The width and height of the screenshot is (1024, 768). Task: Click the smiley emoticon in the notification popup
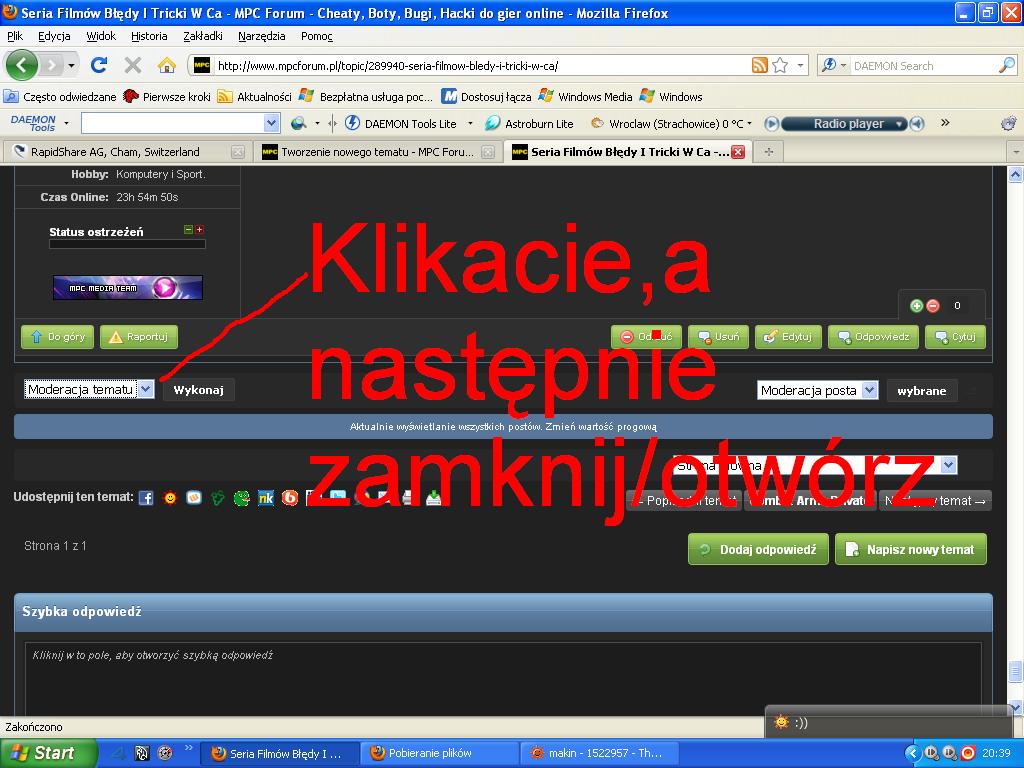780,722
